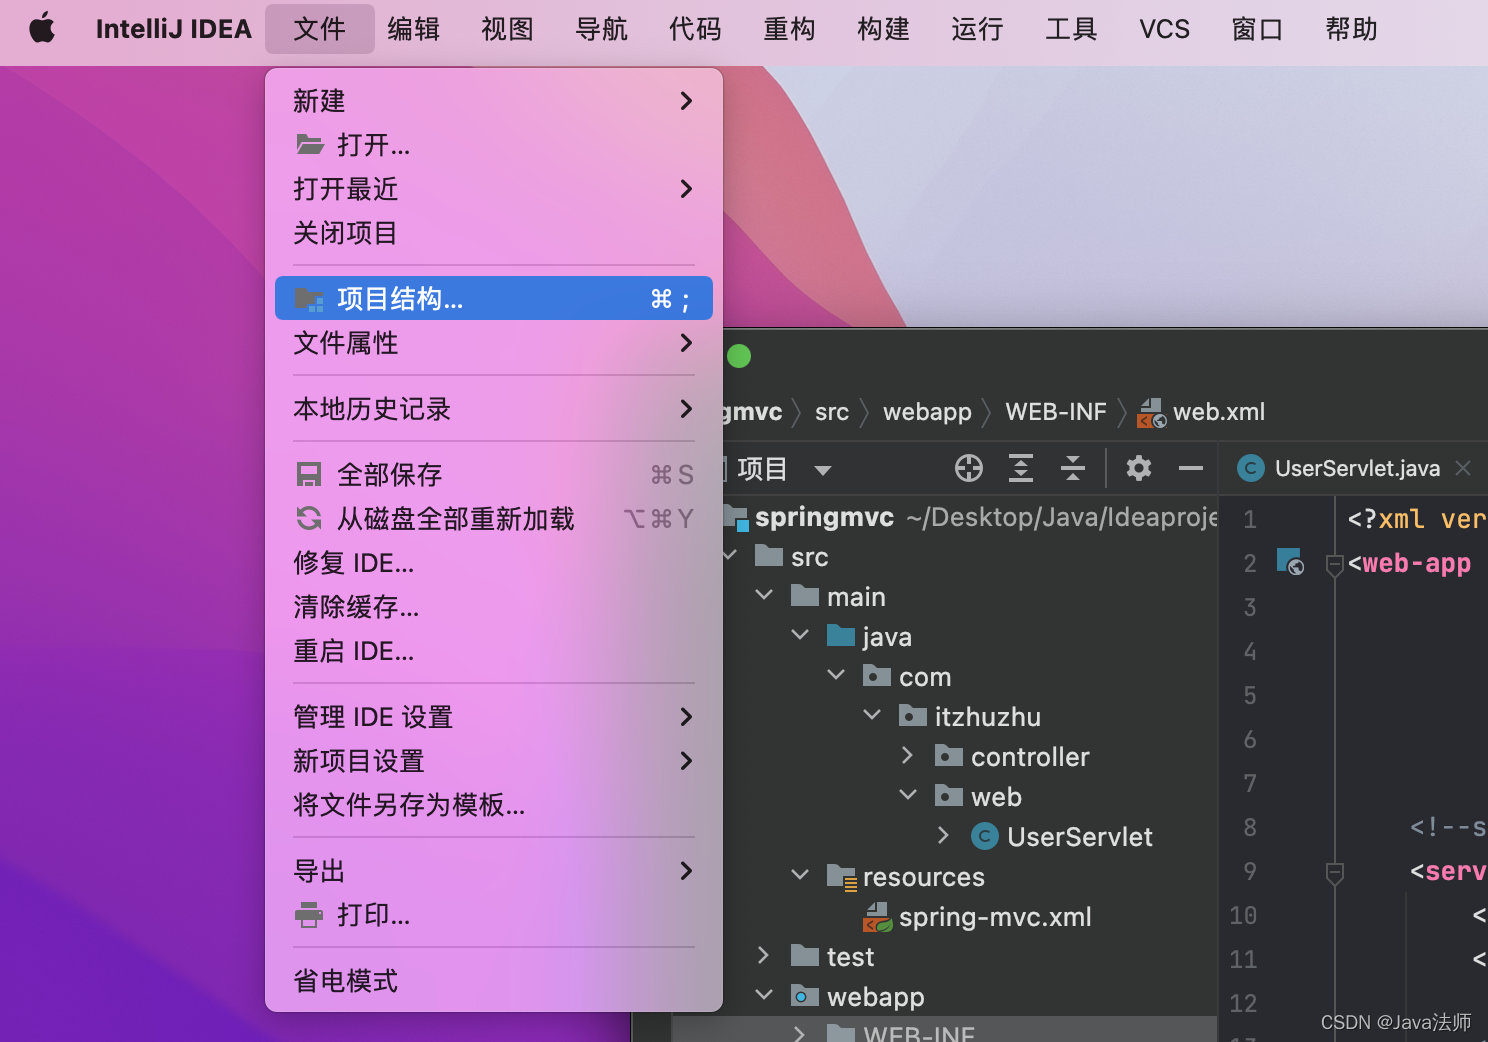
Task: Expand the UserServlet class chevron
Action: 943,835
